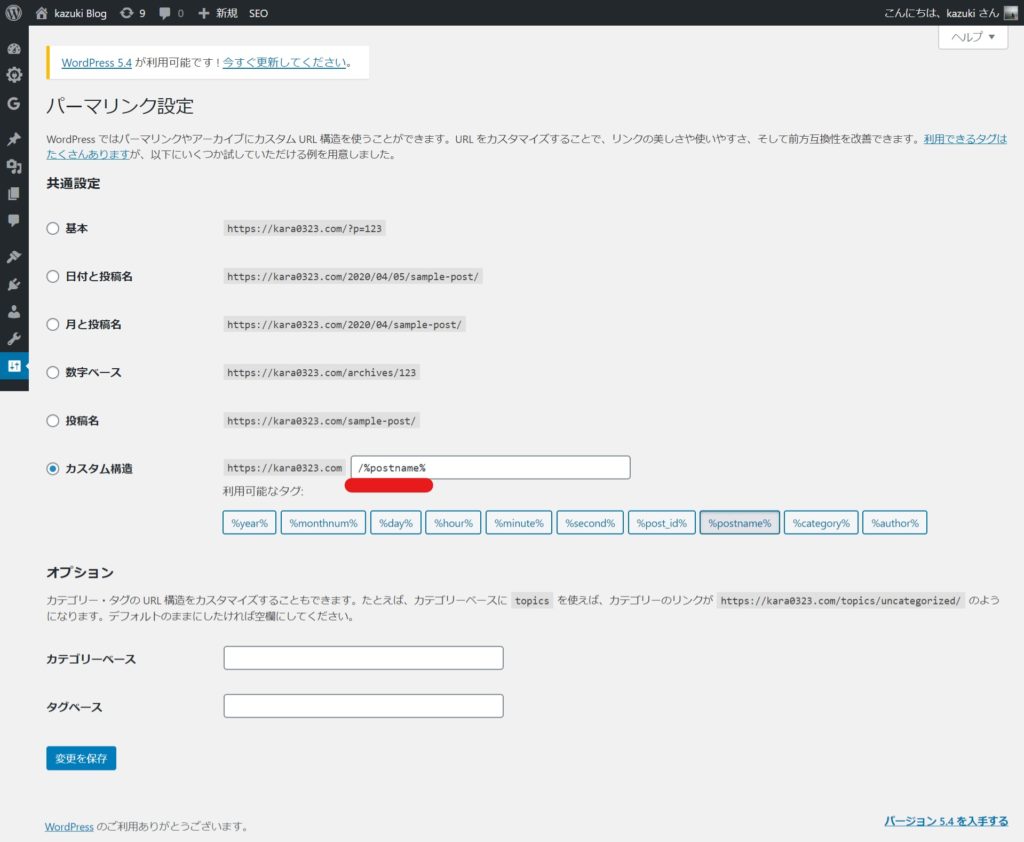Click the オプション section heading
The width and height of the screenshot is (1024, 842).
pos(80,572)
